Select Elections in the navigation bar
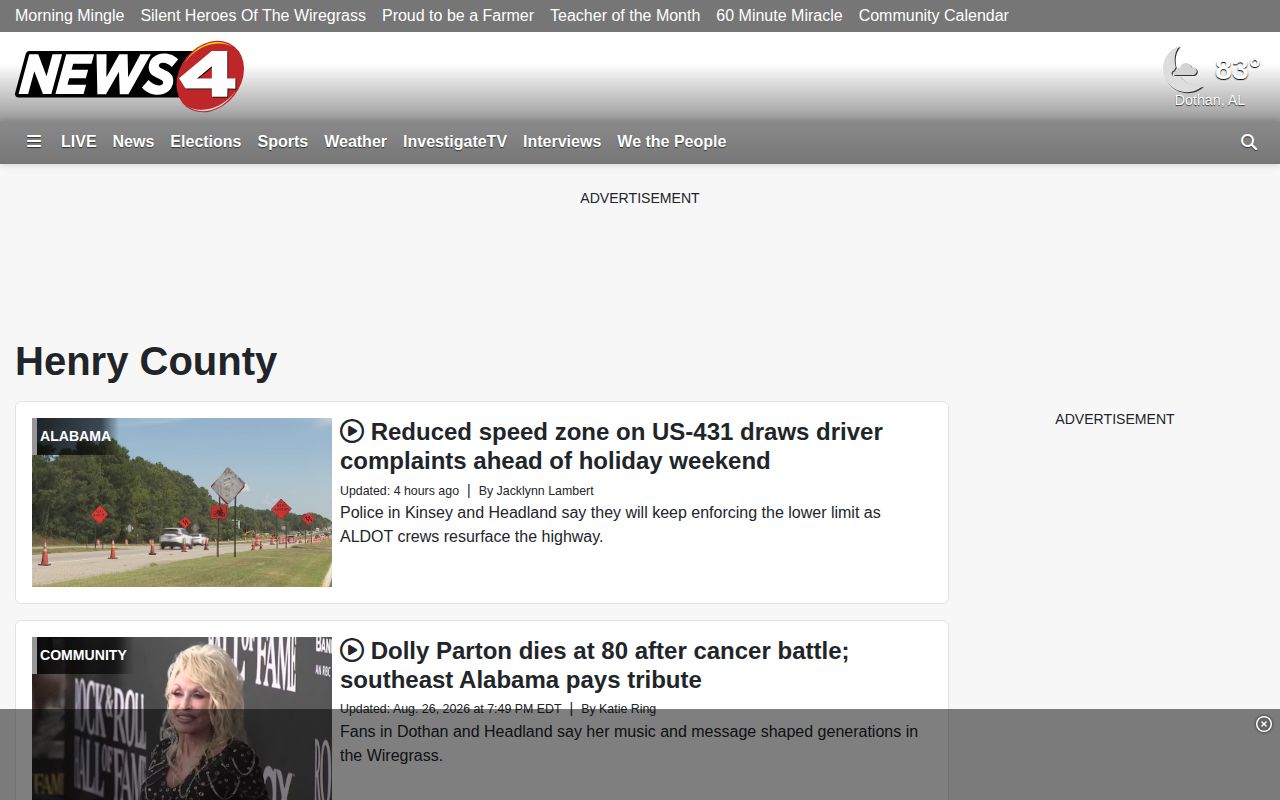This screenshot has height=800, width=1280. (x=206, y=142)
